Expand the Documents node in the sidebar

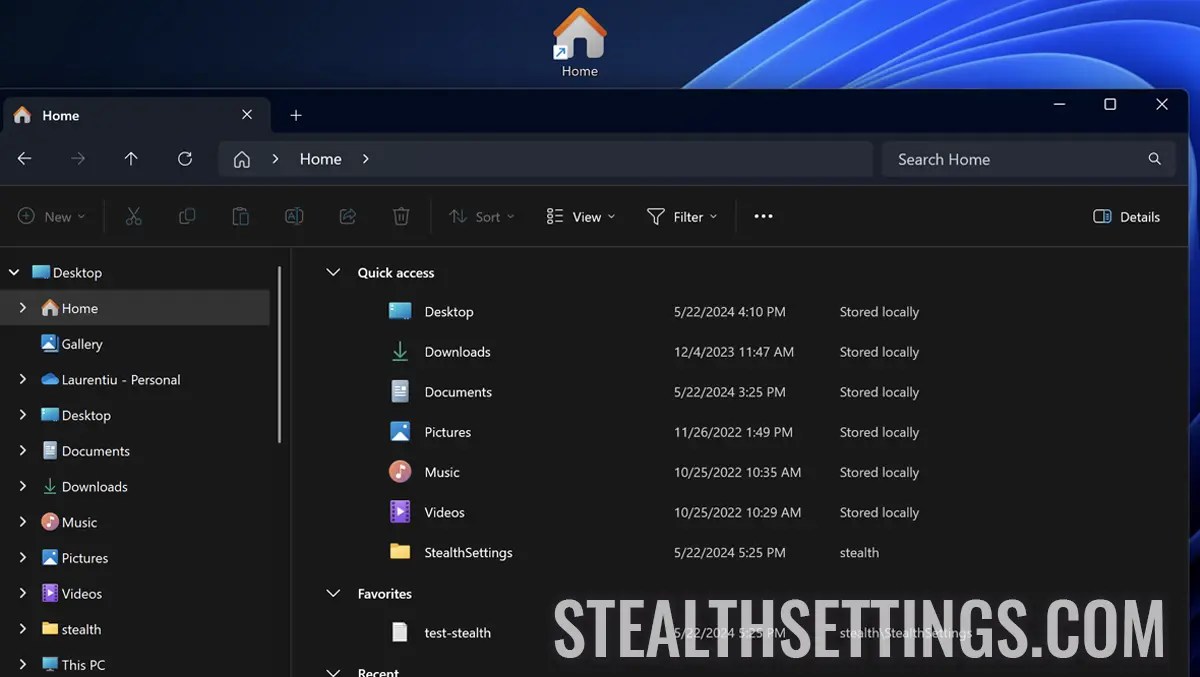22,451
